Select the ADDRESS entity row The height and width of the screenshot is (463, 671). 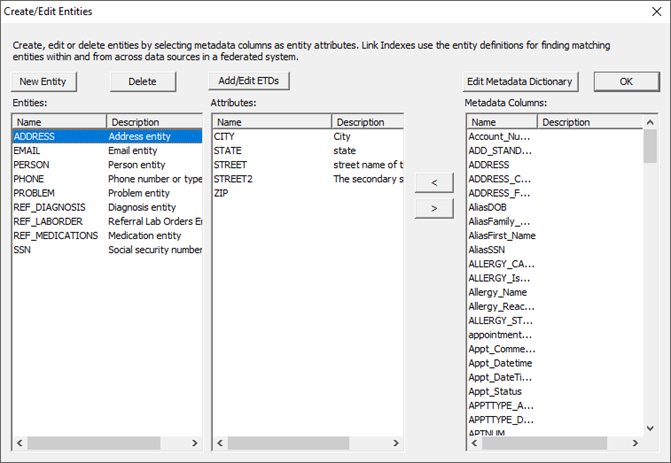coord(107,137)
